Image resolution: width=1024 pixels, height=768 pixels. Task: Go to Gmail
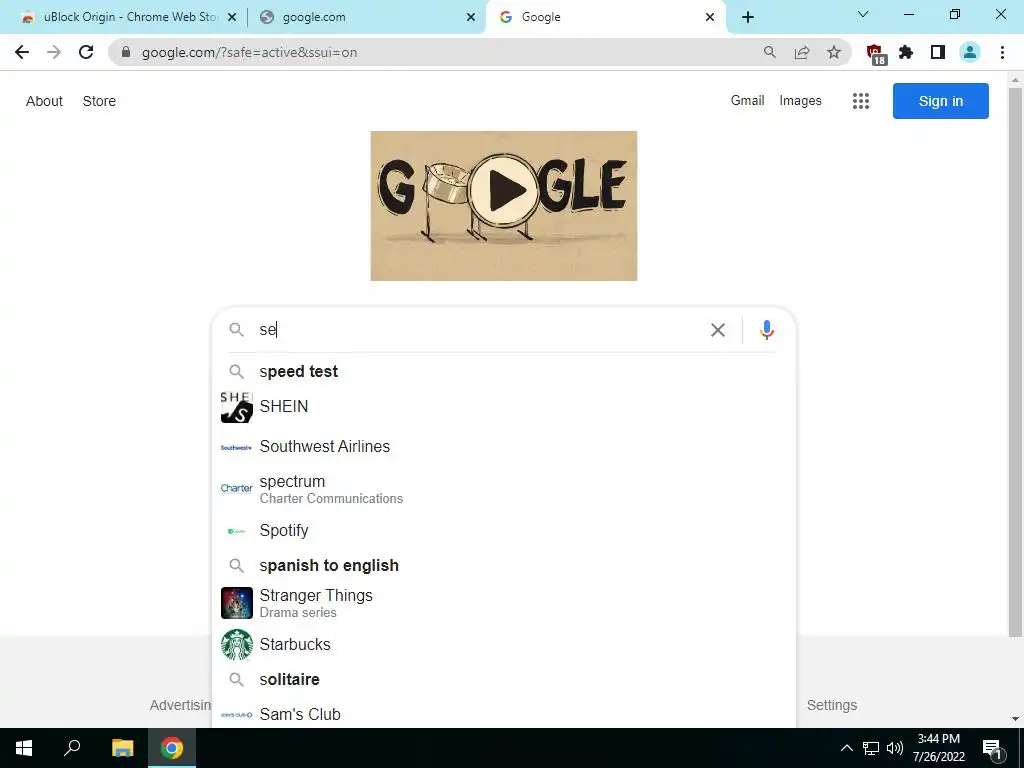tap(747, 101)
